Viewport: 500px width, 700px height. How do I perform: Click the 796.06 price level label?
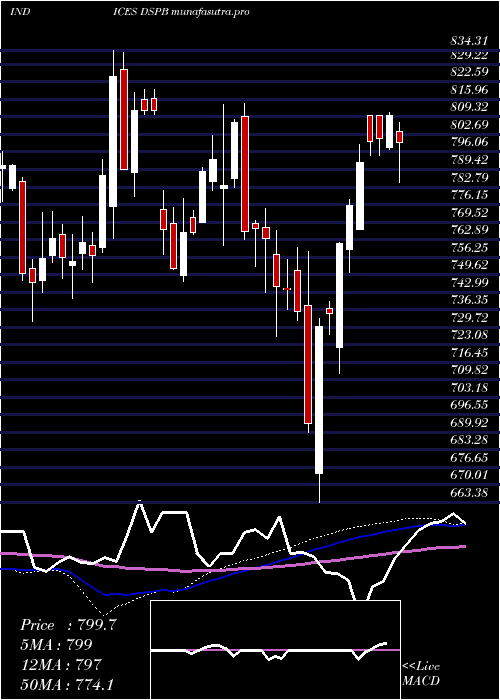pos(469,142)
